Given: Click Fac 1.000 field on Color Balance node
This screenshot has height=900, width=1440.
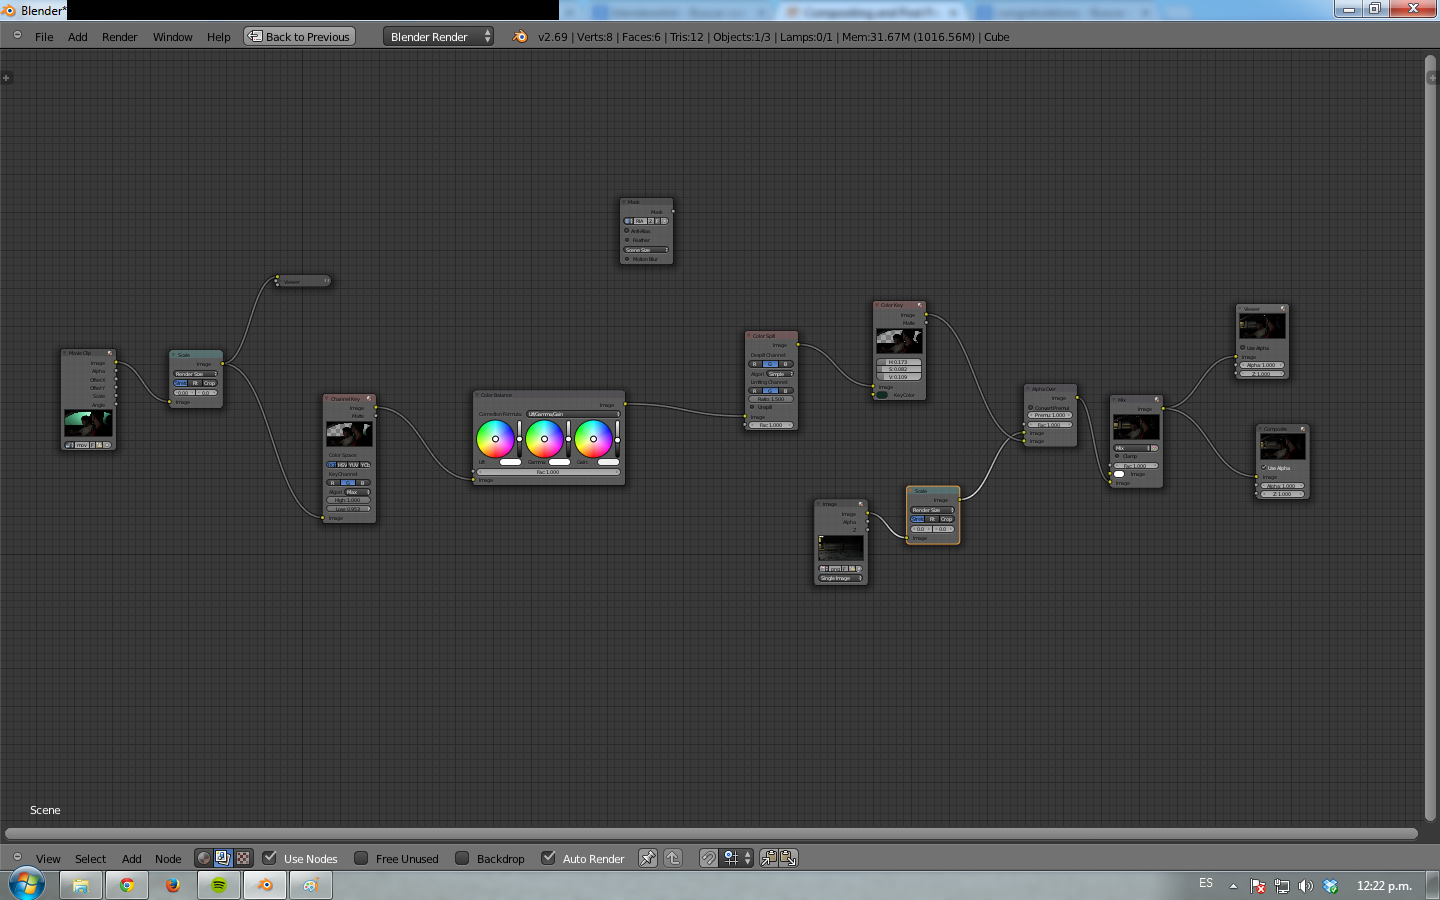Looking at the screenshot, I should point(548,472).
